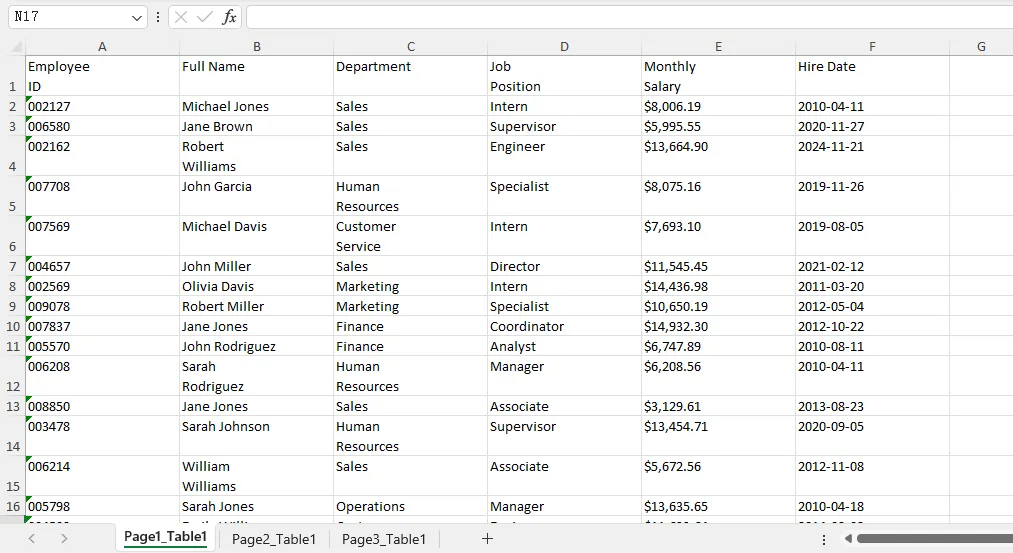The width and height of the screenshot is (1013, 553).
Task: Select cell containing Jane Brown
Action: [256, 126]
